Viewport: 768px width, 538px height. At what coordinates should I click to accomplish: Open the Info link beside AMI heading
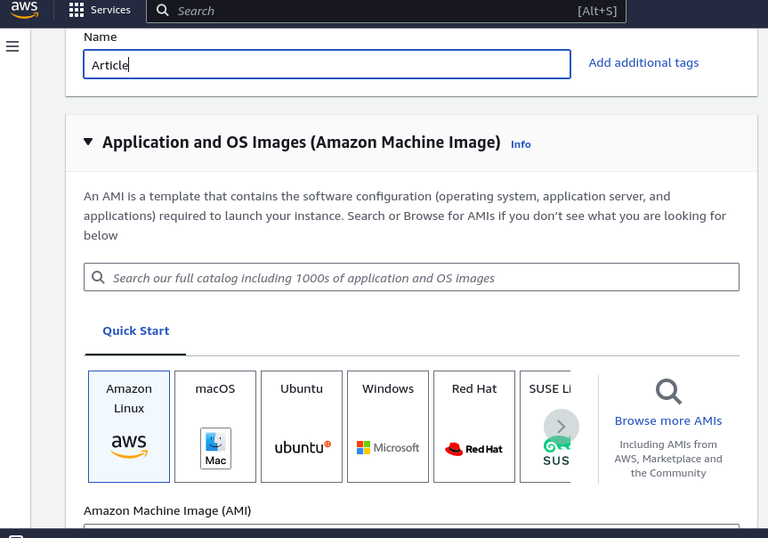click(520, 144)
